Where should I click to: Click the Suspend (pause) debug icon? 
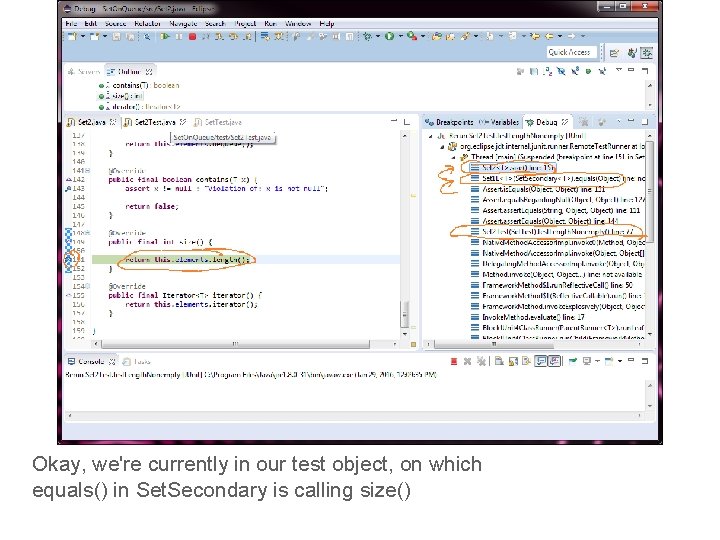[179, 36]
